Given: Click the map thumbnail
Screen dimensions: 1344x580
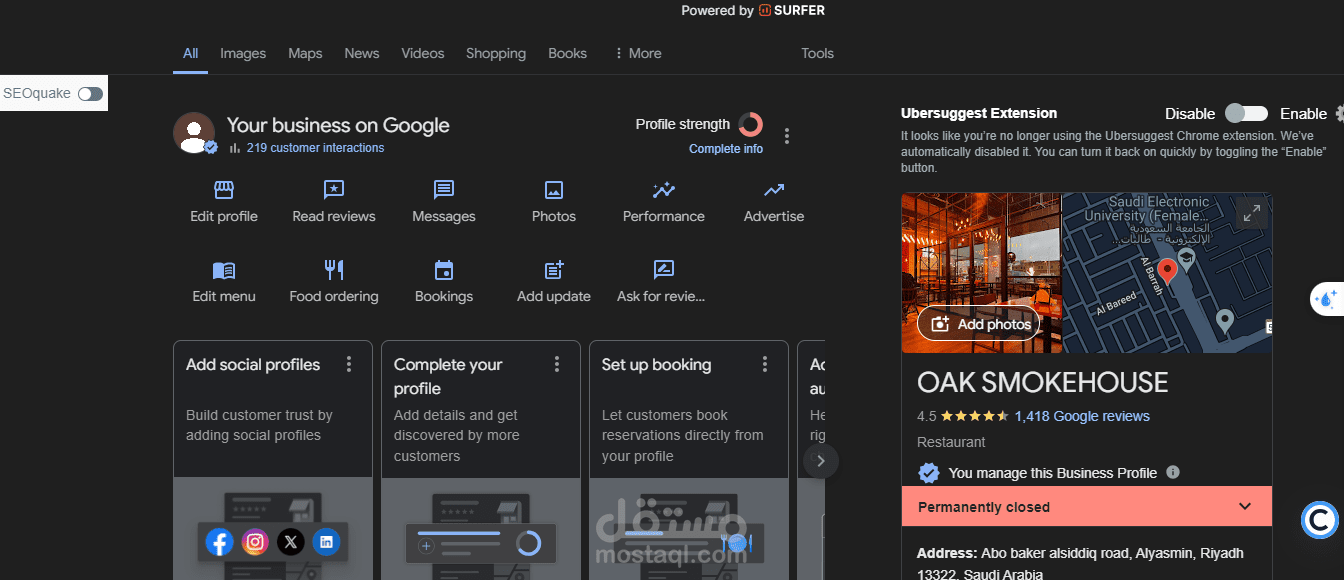Looking at the screenshot, I should (x=1166, y=272).
